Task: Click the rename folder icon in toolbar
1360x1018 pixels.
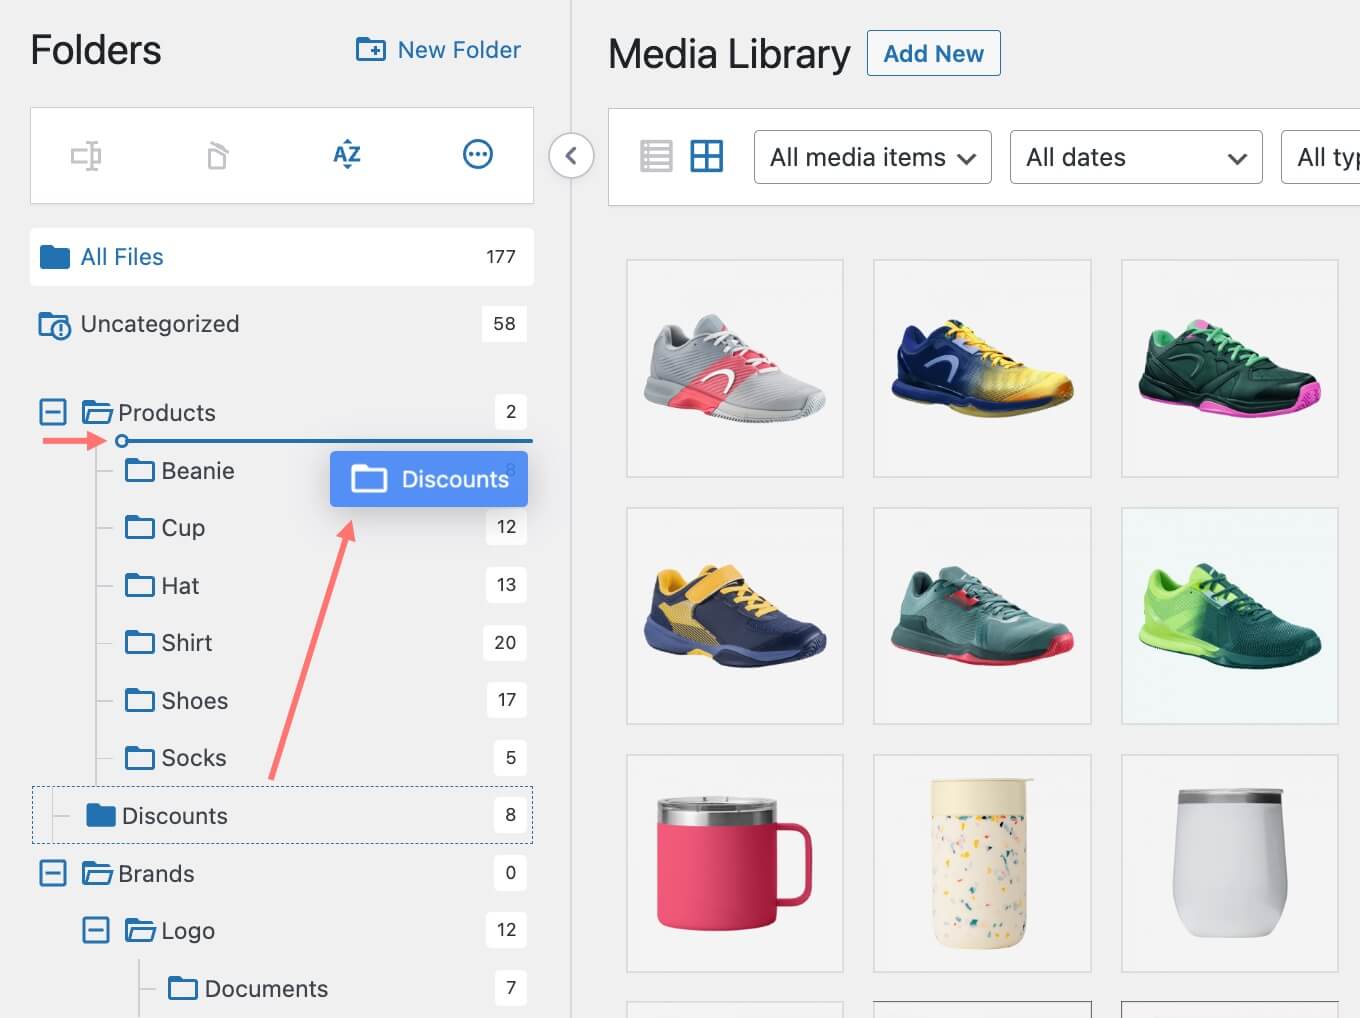Action: [x=86, y=155]
